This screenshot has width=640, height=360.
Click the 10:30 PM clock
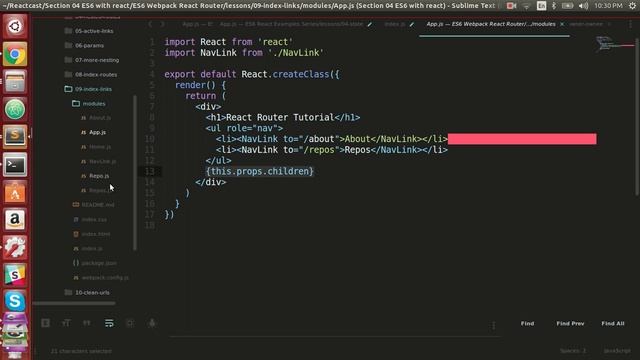pos(608,6)
